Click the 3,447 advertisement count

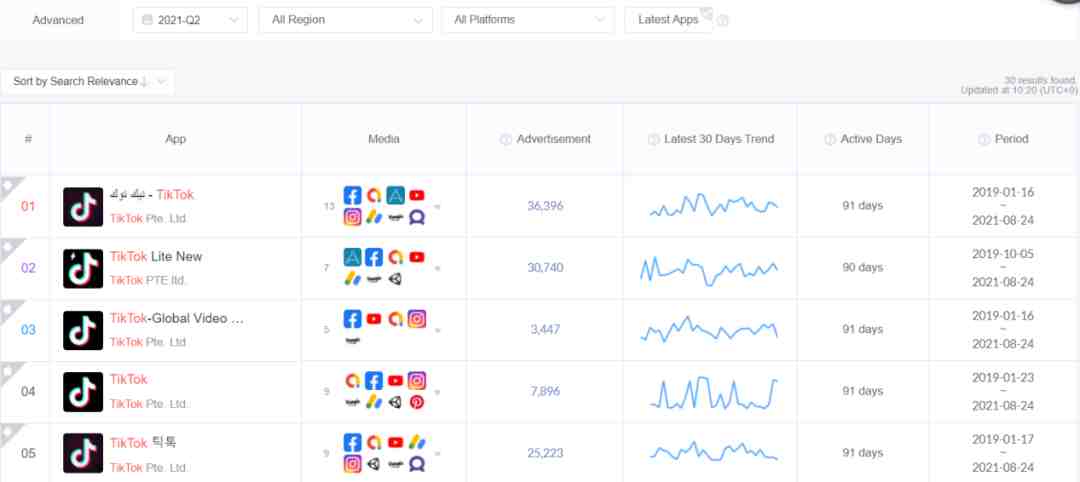(545, 330)
